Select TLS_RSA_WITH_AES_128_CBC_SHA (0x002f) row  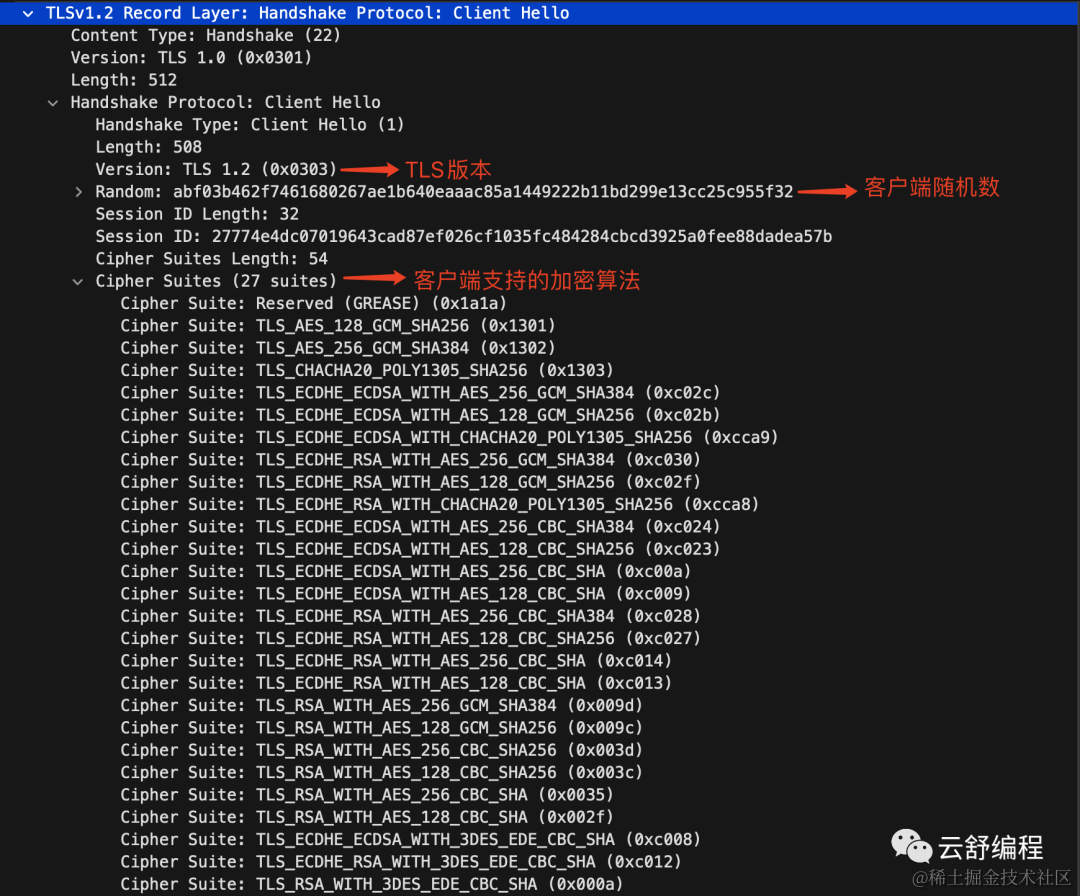[366, 817]
